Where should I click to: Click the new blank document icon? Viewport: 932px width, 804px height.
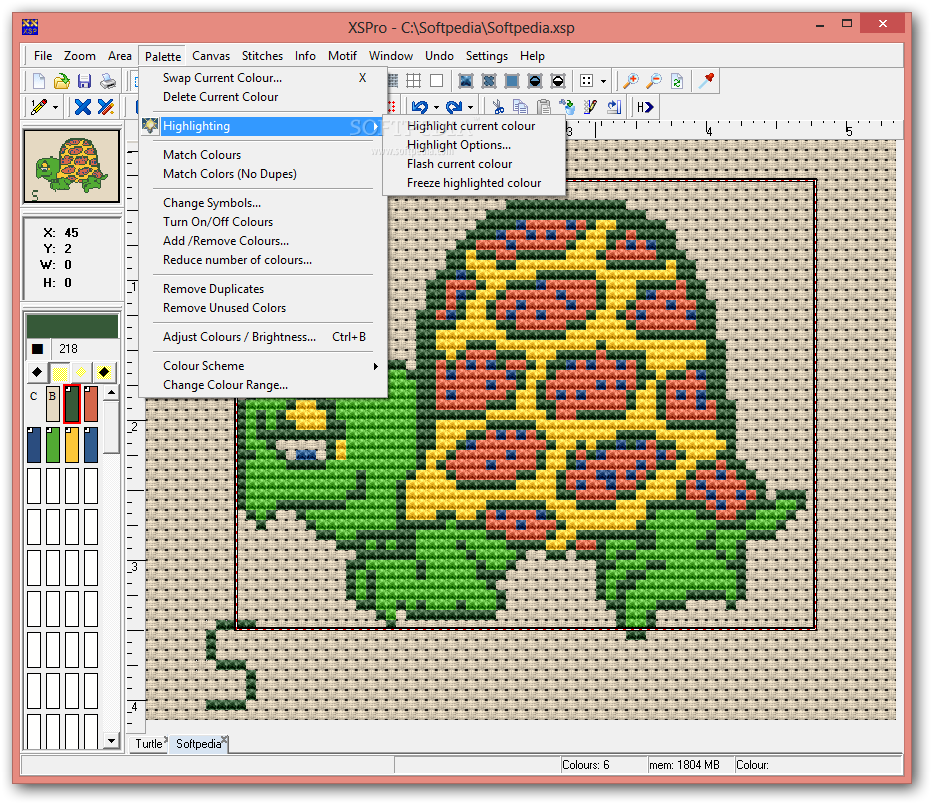pos(39,81)
